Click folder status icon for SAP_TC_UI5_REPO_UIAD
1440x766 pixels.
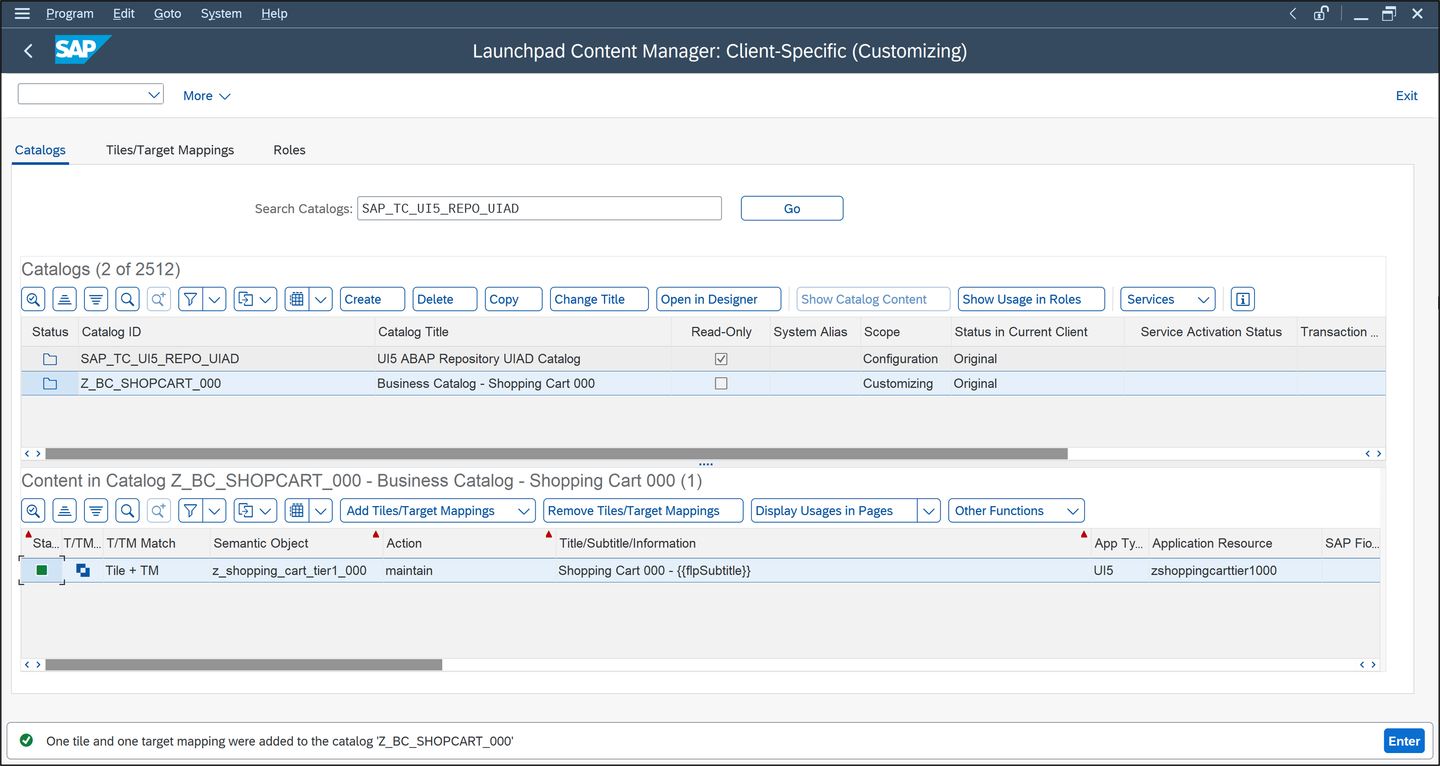(x=50, y=359)
